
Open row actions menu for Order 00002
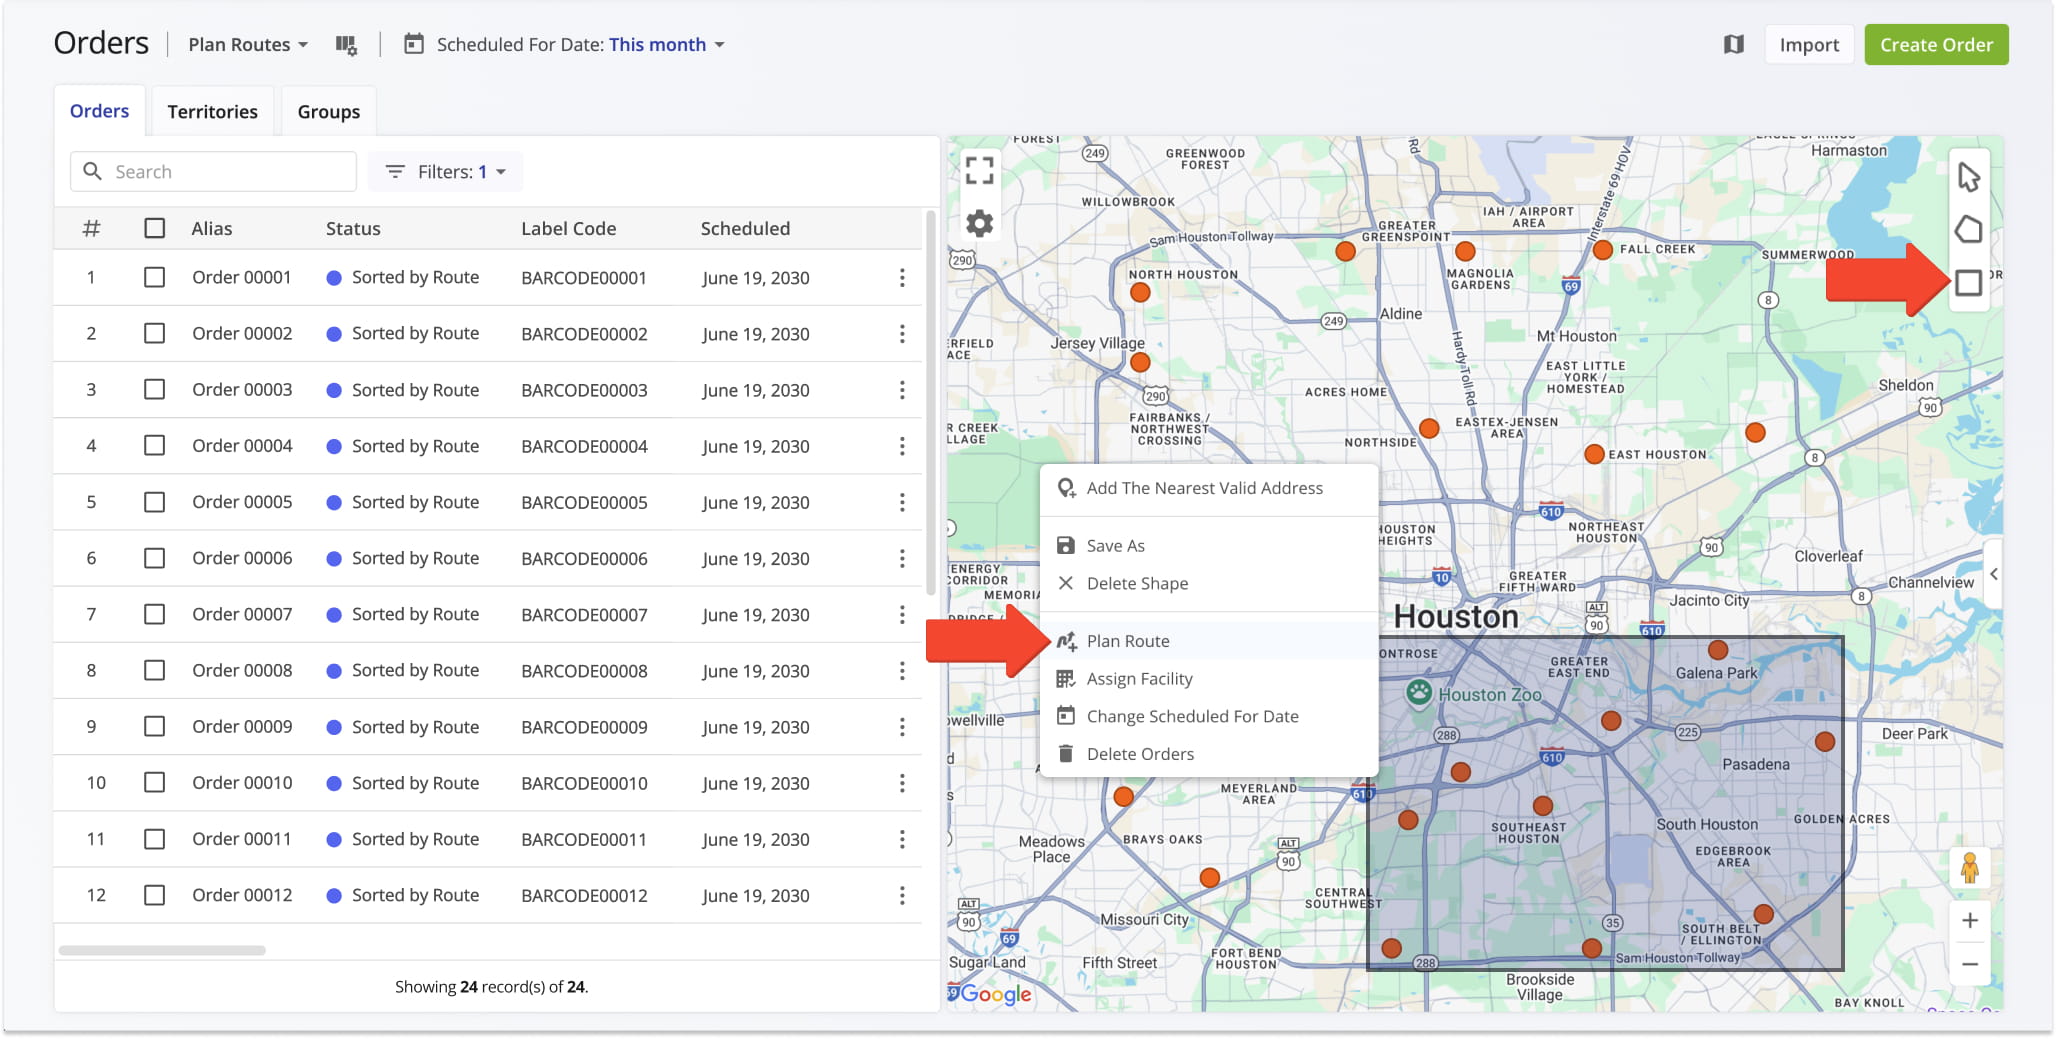point(902,334)
